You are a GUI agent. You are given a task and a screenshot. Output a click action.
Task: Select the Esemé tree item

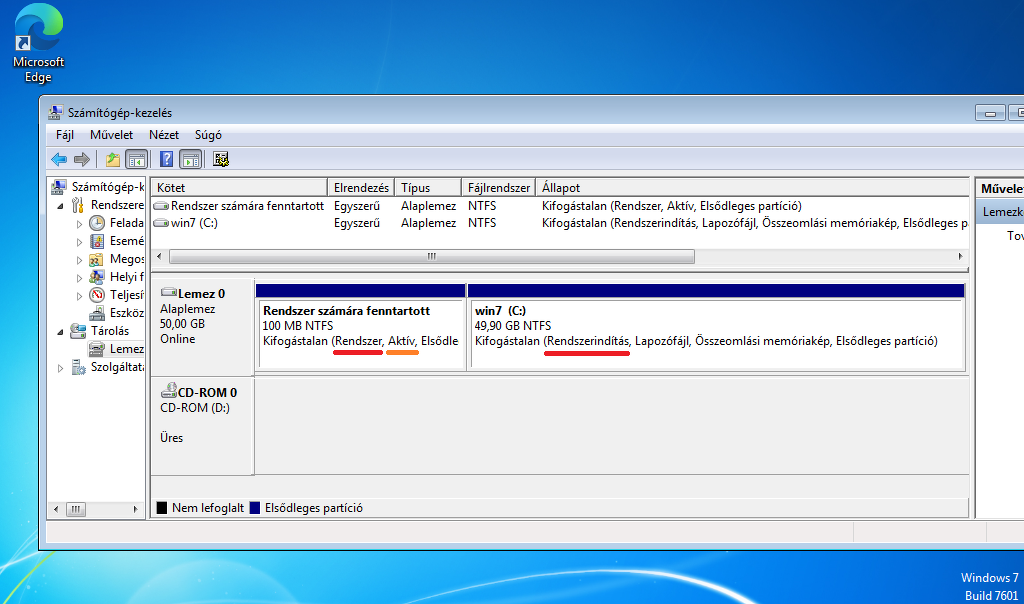point(126,241)
